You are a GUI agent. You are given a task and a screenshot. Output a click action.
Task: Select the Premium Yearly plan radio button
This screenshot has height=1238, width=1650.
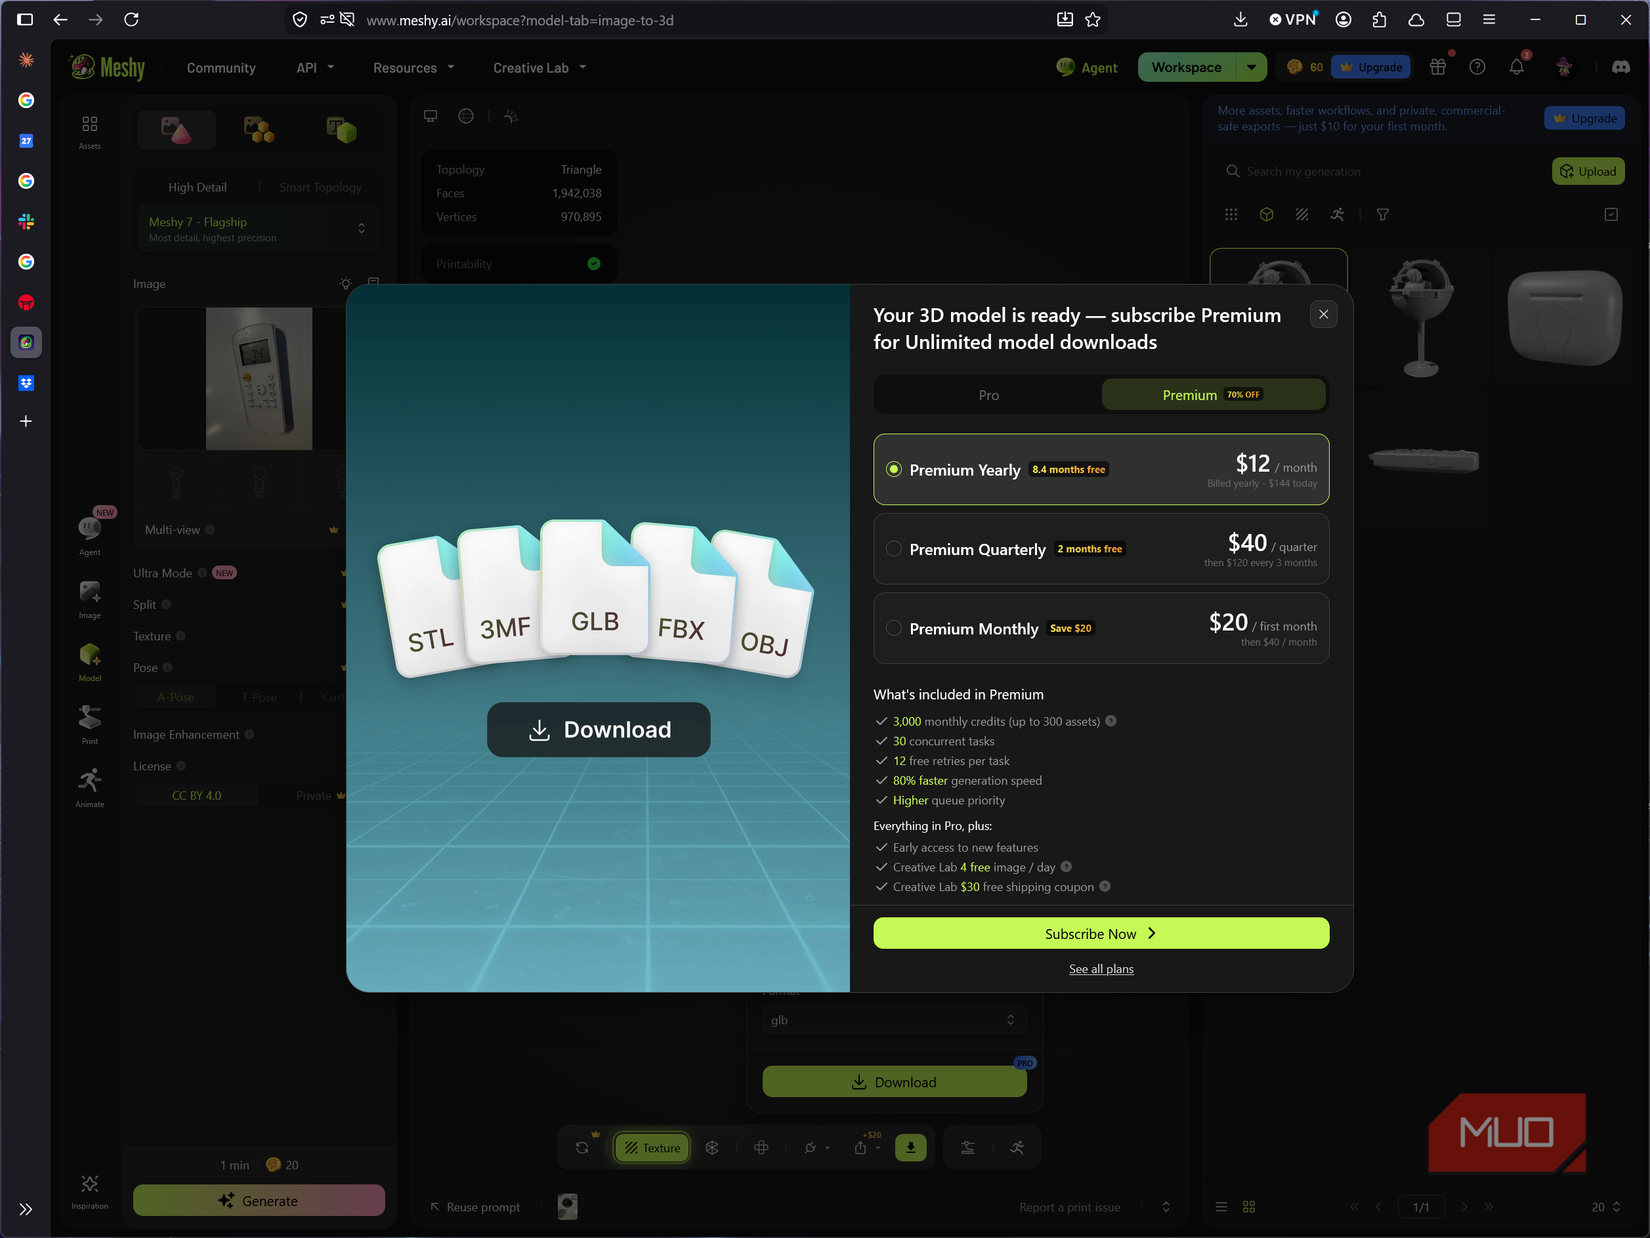click(x=894, y=469)
